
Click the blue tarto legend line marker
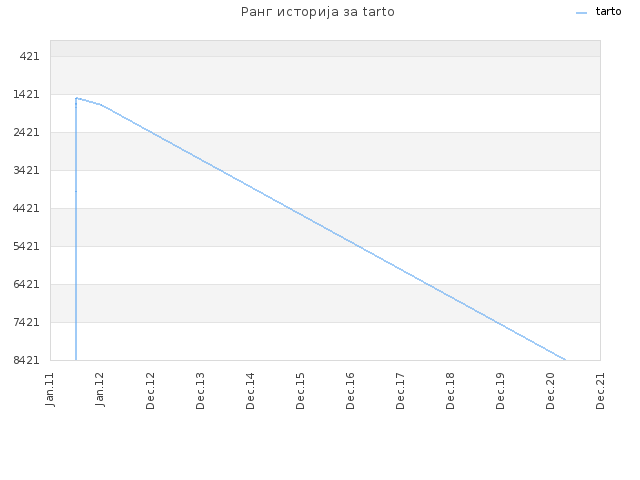581,13
